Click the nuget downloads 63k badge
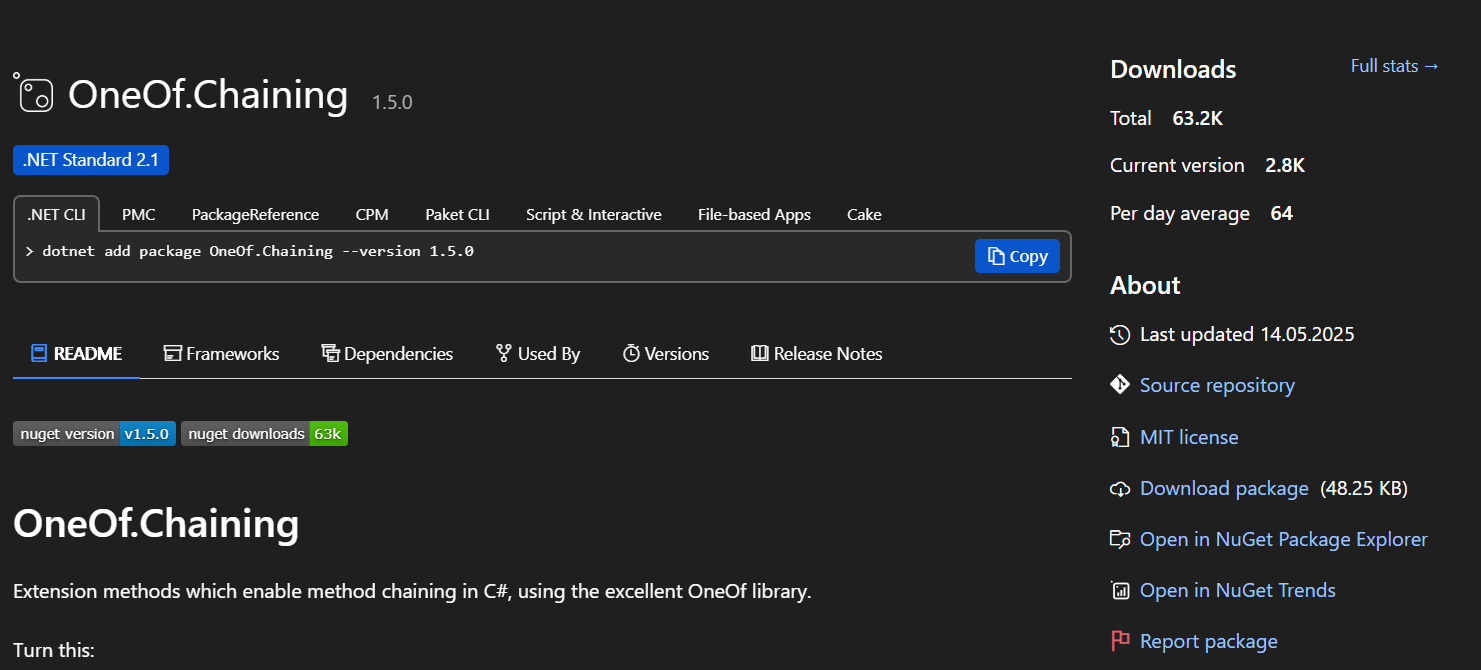The image size is (1481, 670). pos(264,434)
